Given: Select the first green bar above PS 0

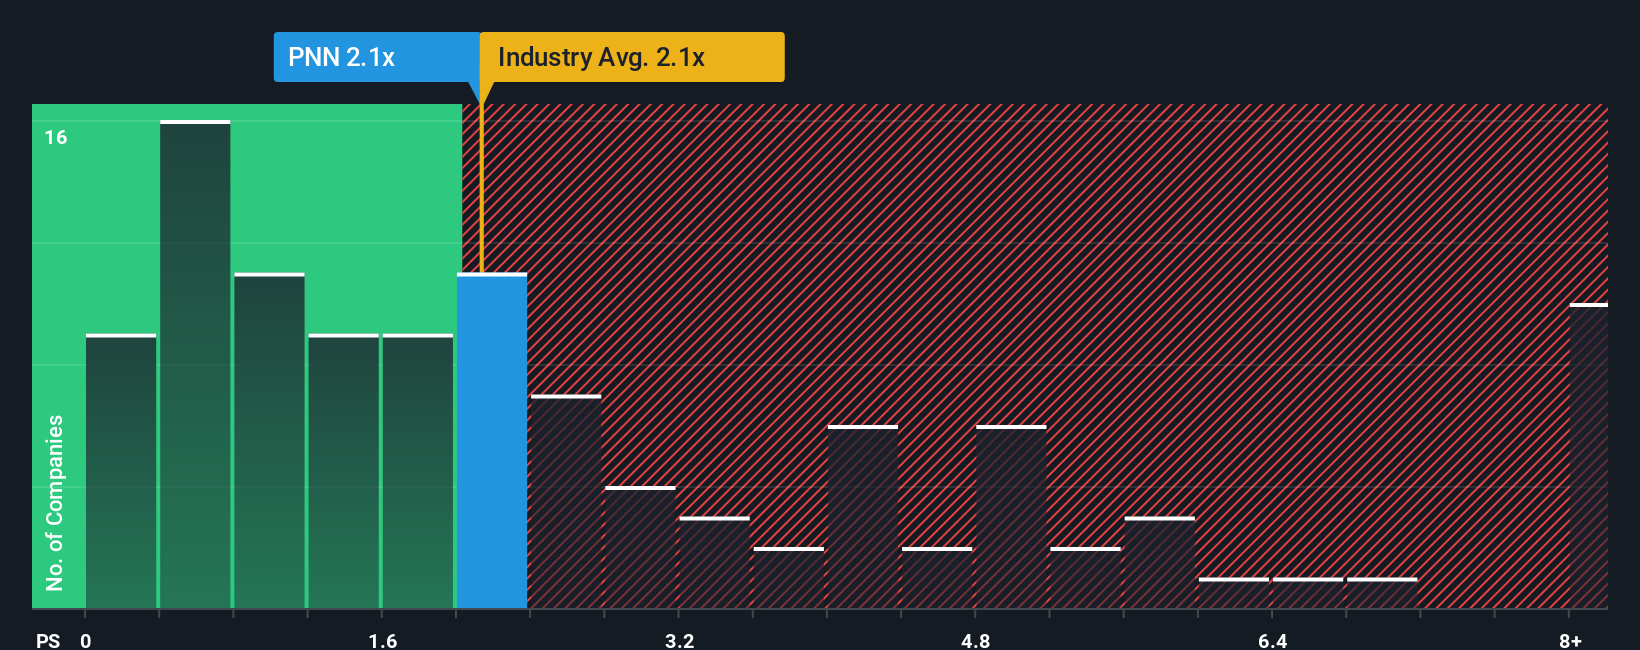Looking at the screenshot, I should click(x=121, y=471).
